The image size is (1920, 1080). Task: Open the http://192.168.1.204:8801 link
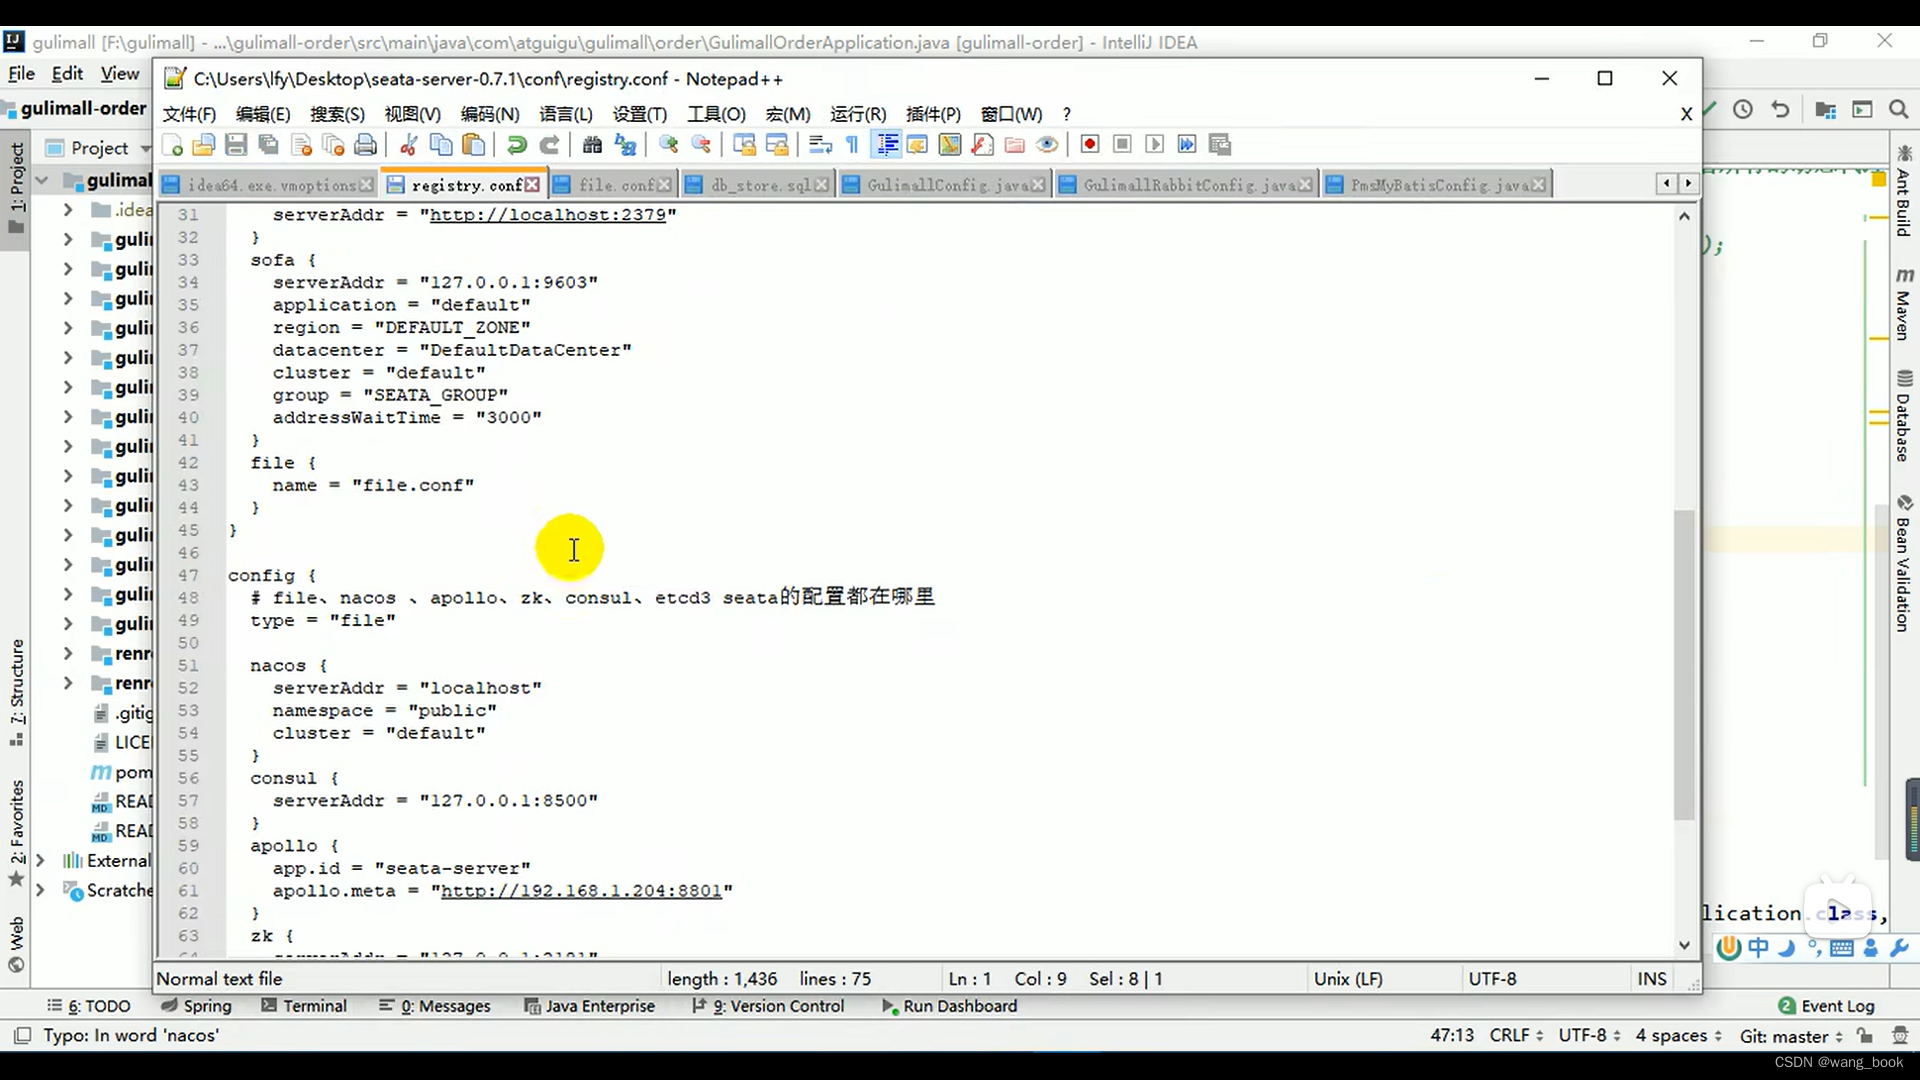point(581,891)
